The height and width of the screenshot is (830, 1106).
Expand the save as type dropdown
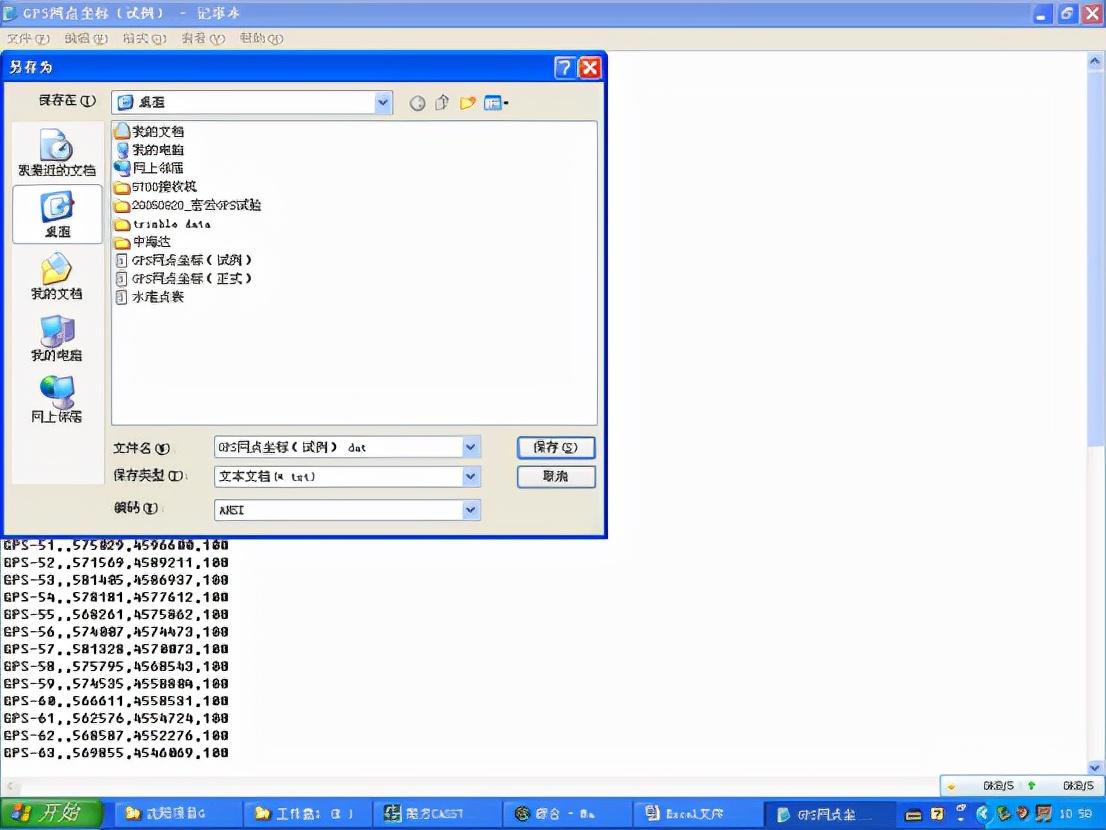pos(471,477)
